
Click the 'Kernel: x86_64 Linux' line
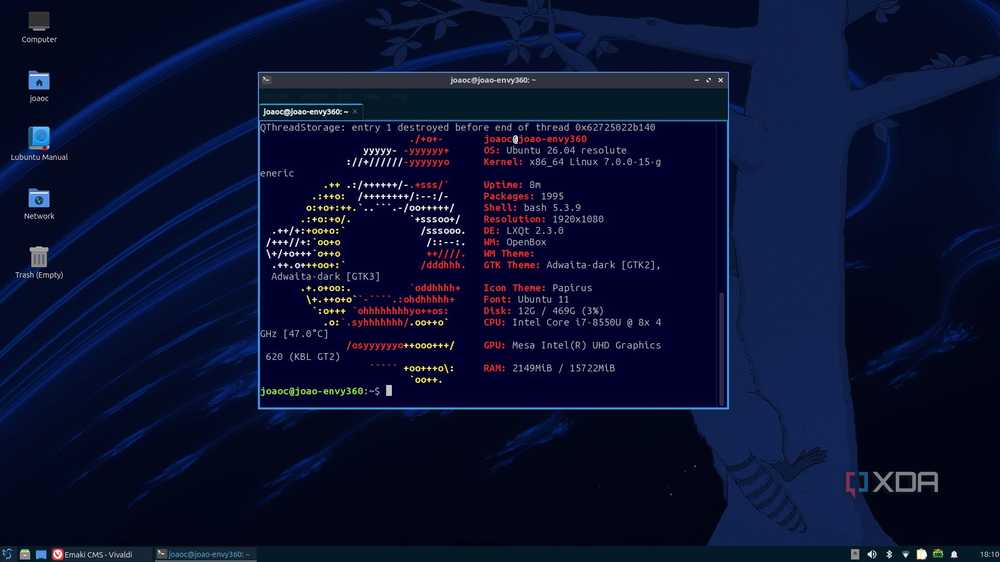point(572,162)
